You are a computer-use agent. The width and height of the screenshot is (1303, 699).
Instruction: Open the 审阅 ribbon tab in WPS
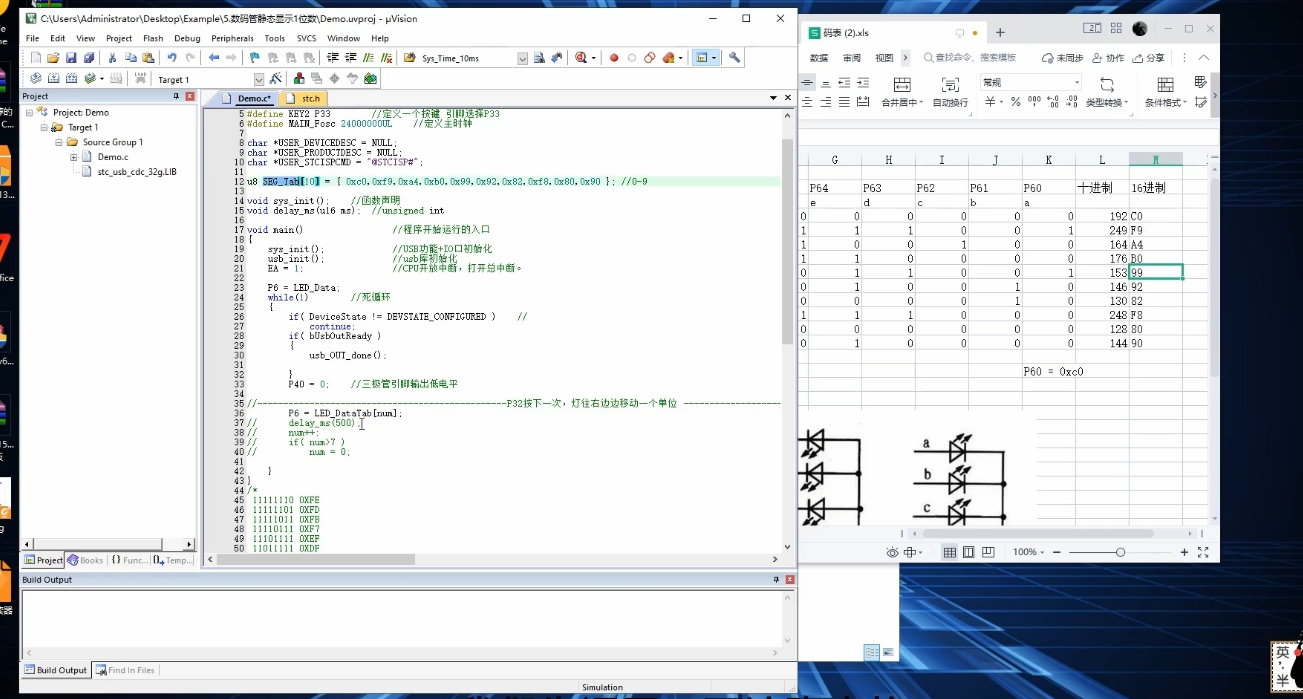(851, 58)
